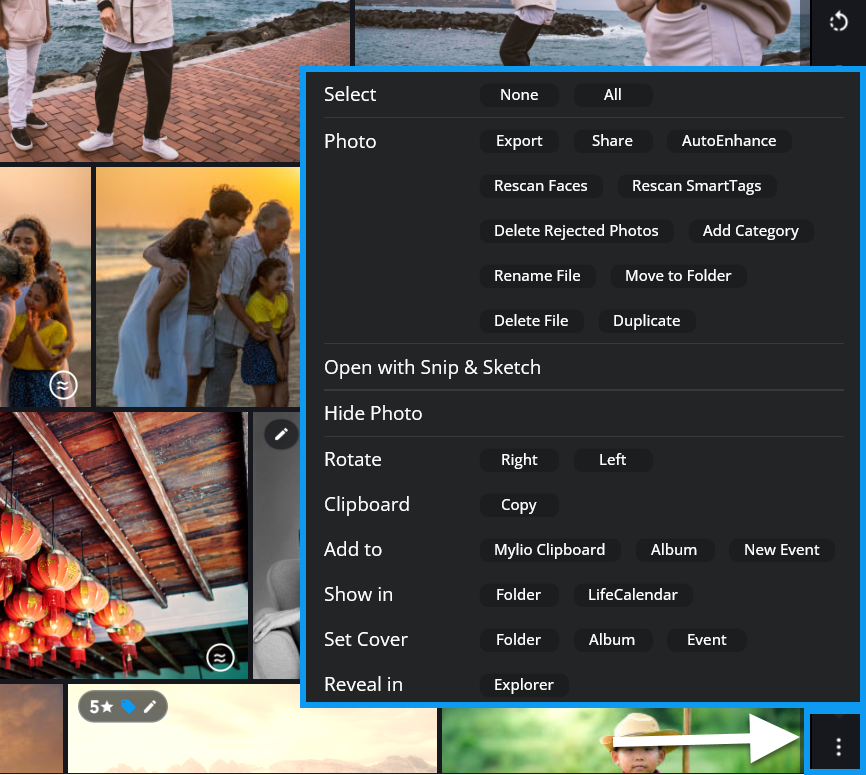Add to Mylio Clipboard

550,550
